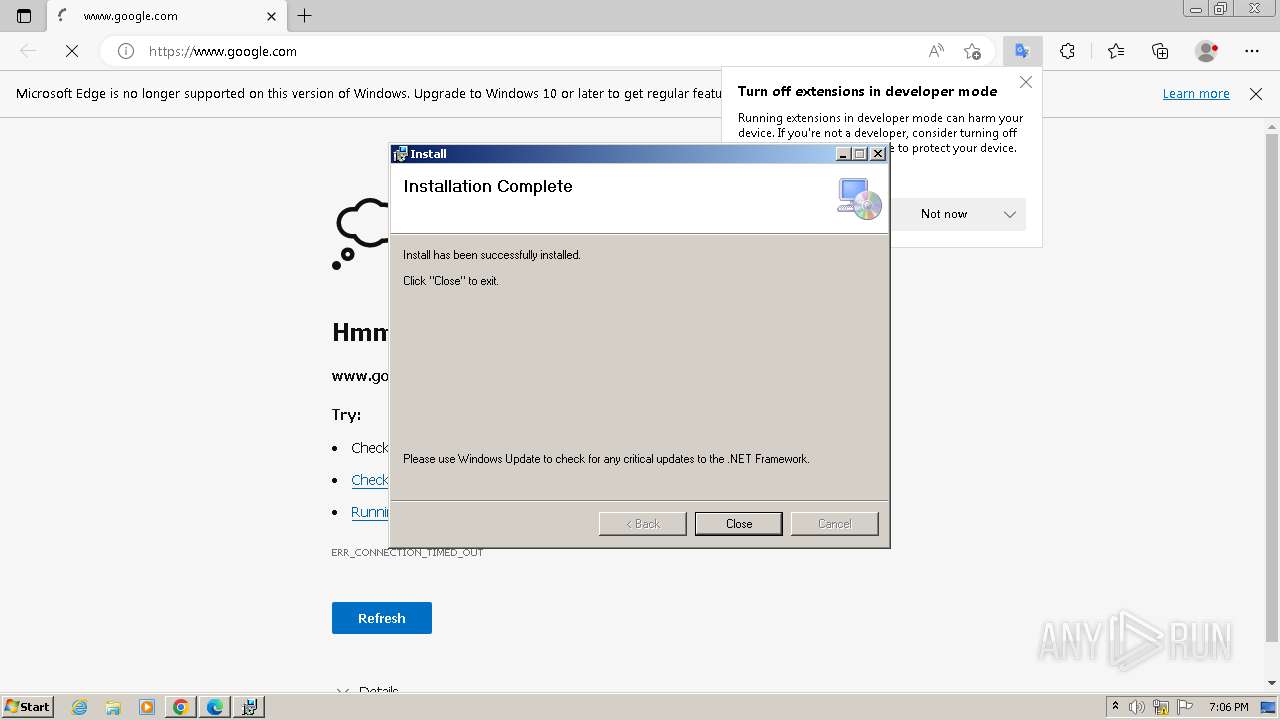Click the taskbar clock 7:06 PM
The image size is (1280, 720).
tap(1228, 707)
